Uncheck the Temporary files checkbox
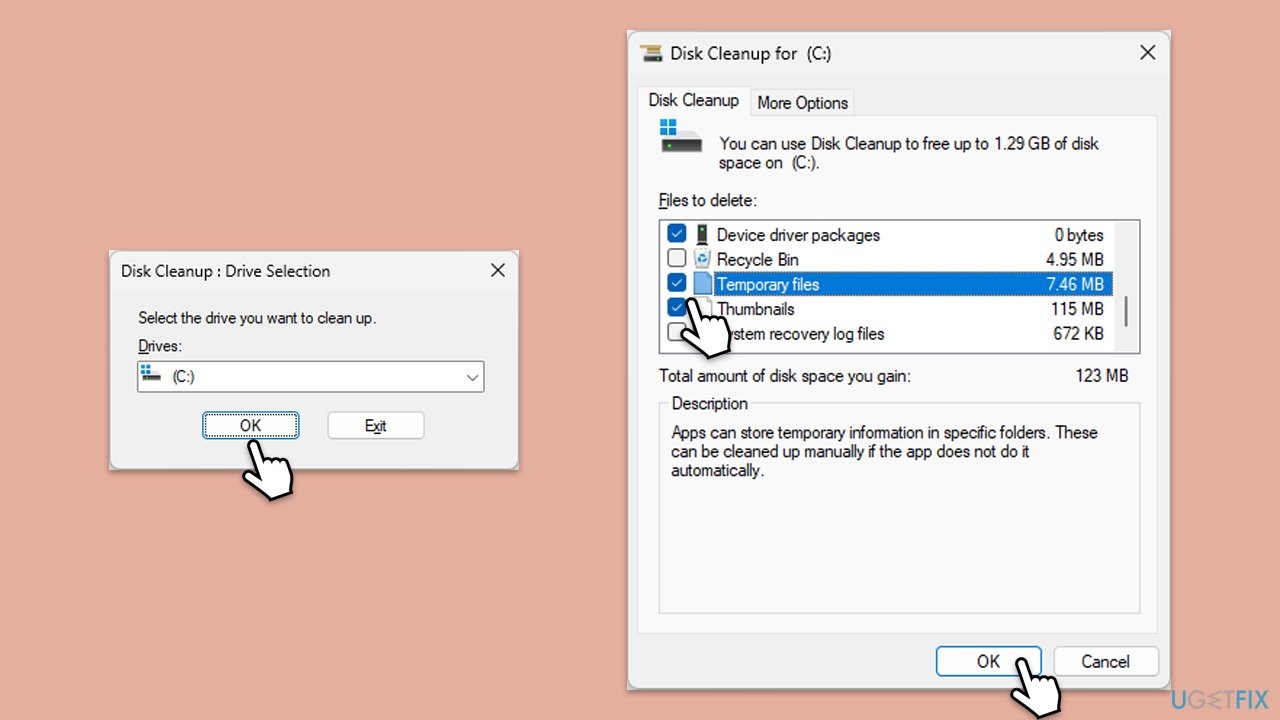The width and height of the screenshot is (1280, 720). pyautogui.click(x=677, y=283)
